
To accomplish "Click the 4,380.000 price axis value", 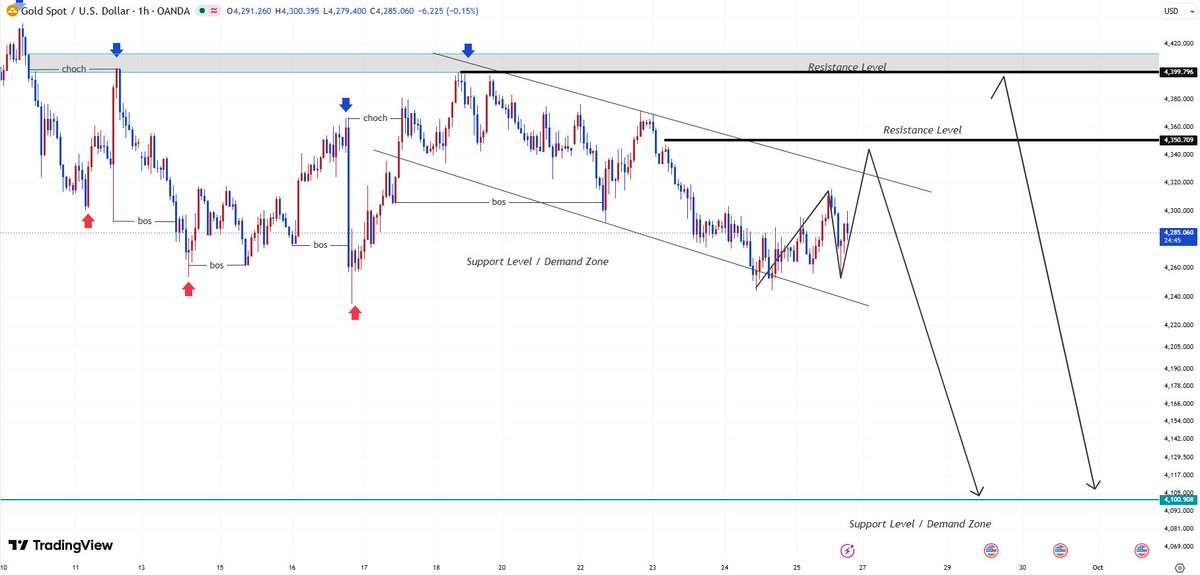I will coord(1177,99).
